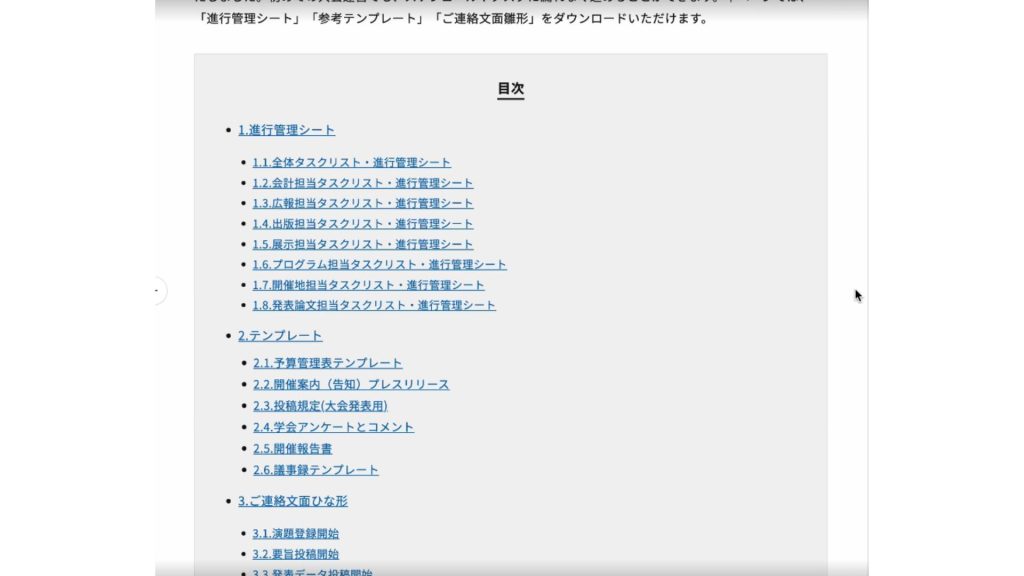Visit 1.7.開催地担当タスクリスト link
This screenshot has height=576, width=1024.
click(368, 285)
